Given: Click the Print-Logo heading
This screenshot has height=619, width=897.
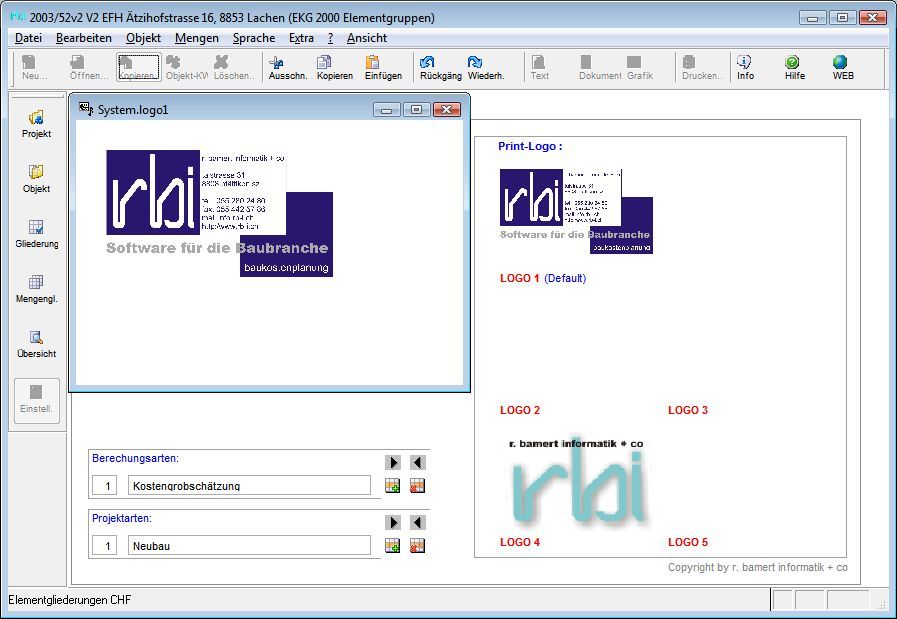Looking at the screenshot, I should coord(530,146).
